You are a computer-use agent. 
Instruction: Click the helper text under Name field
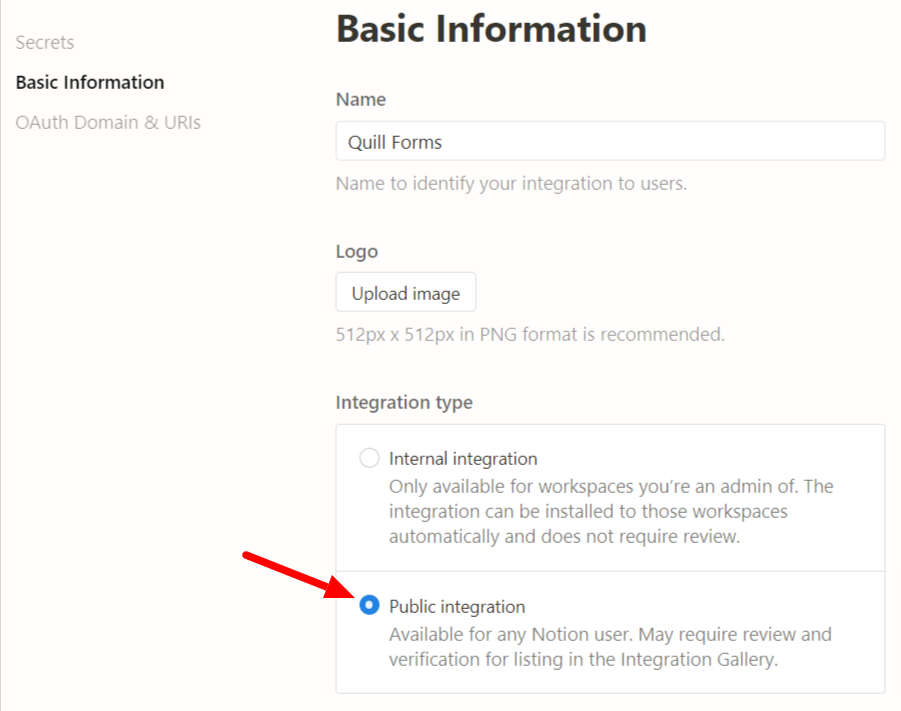(x=511, y=183)
